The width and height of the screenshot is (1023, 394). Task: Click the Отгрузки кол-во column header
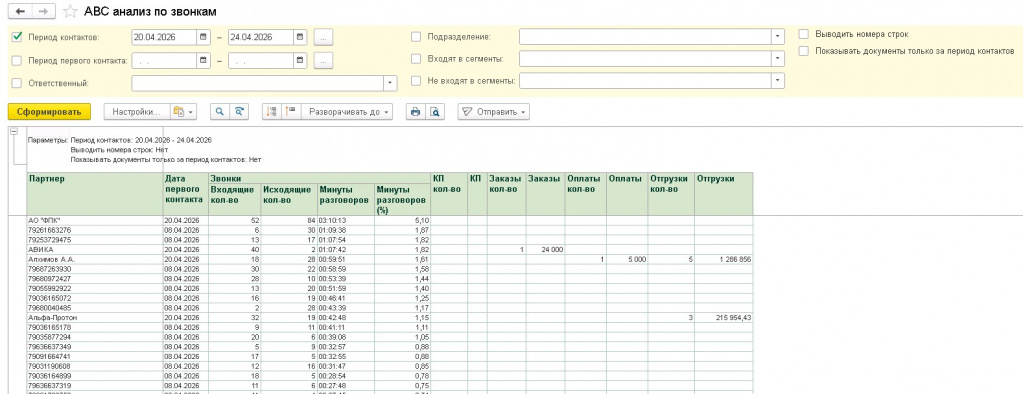pos(671,194)
